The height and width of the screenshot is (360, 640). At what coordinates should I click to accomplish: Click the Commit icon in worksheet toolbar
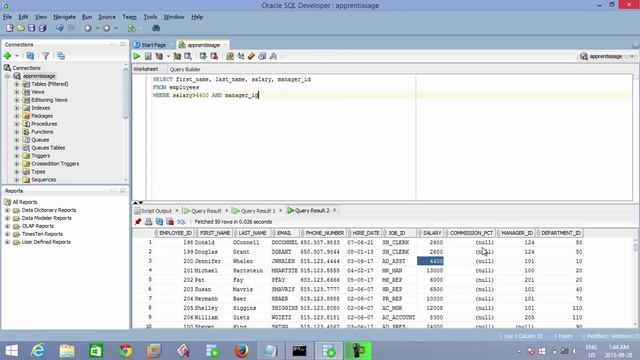pyautogui.click(x=203, y=56)
